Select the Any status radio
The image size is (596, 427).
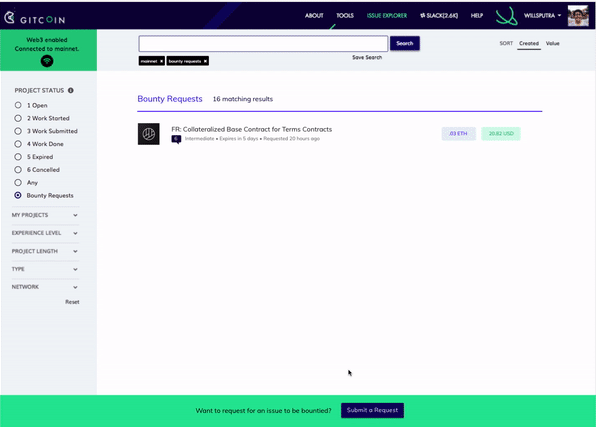tap(18, 183)
